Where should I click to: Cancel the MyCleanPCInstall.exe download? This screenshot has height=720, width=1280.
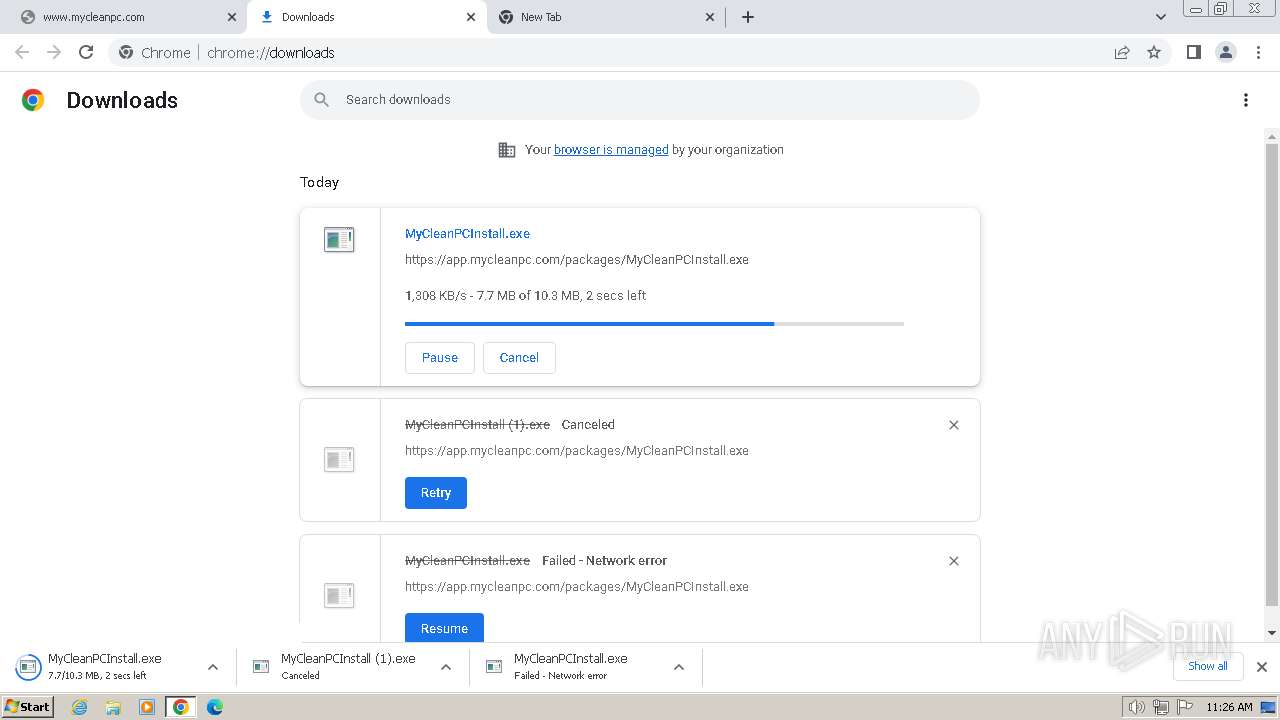(519, 358)
